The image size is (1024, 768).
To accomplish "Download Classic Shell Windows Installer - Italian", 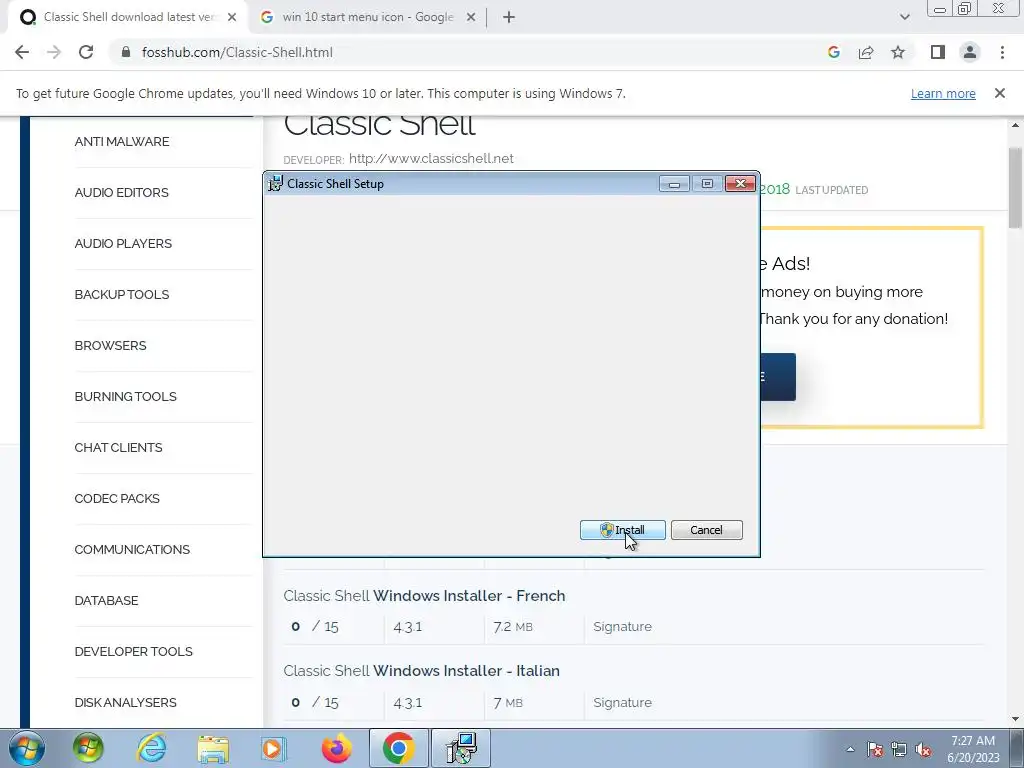I will (x=421, y=671).
